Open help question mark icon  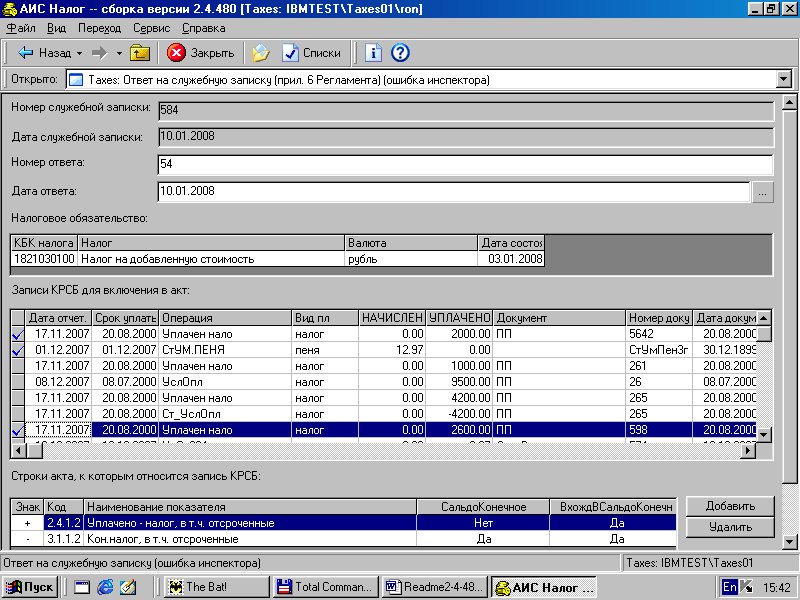tap(400, 53)
